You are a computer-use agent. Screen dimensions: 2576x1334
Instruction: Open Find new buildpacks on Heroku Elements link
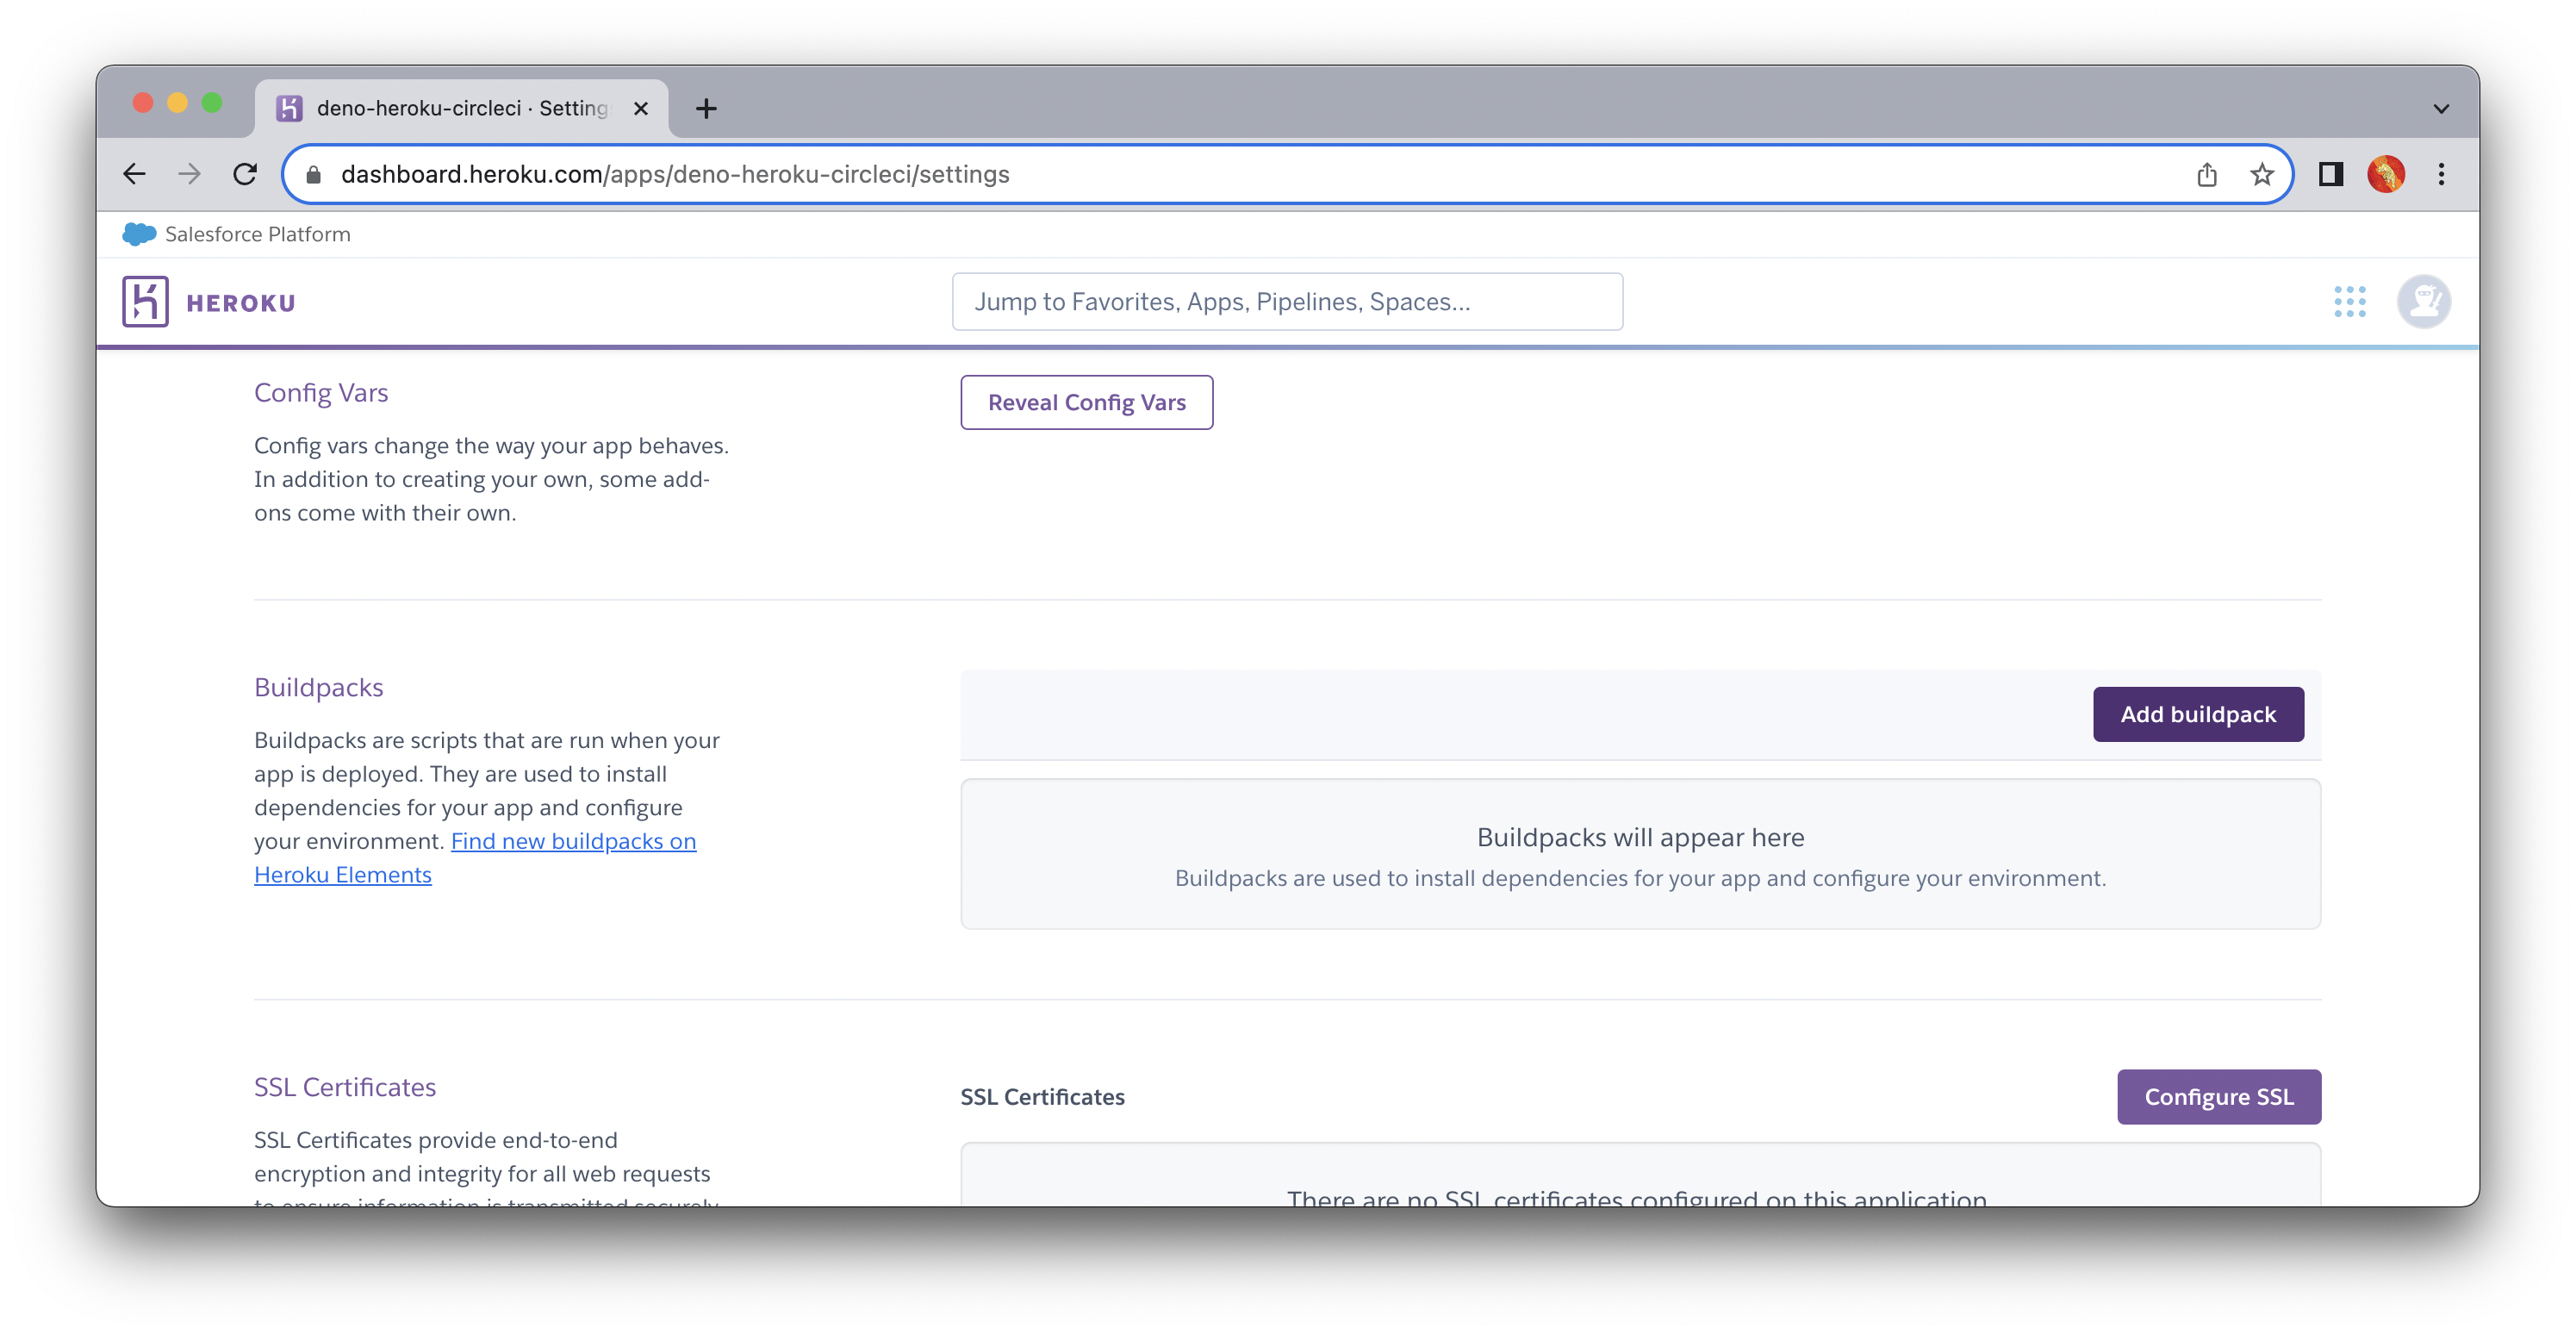click(x=573, y=841)
